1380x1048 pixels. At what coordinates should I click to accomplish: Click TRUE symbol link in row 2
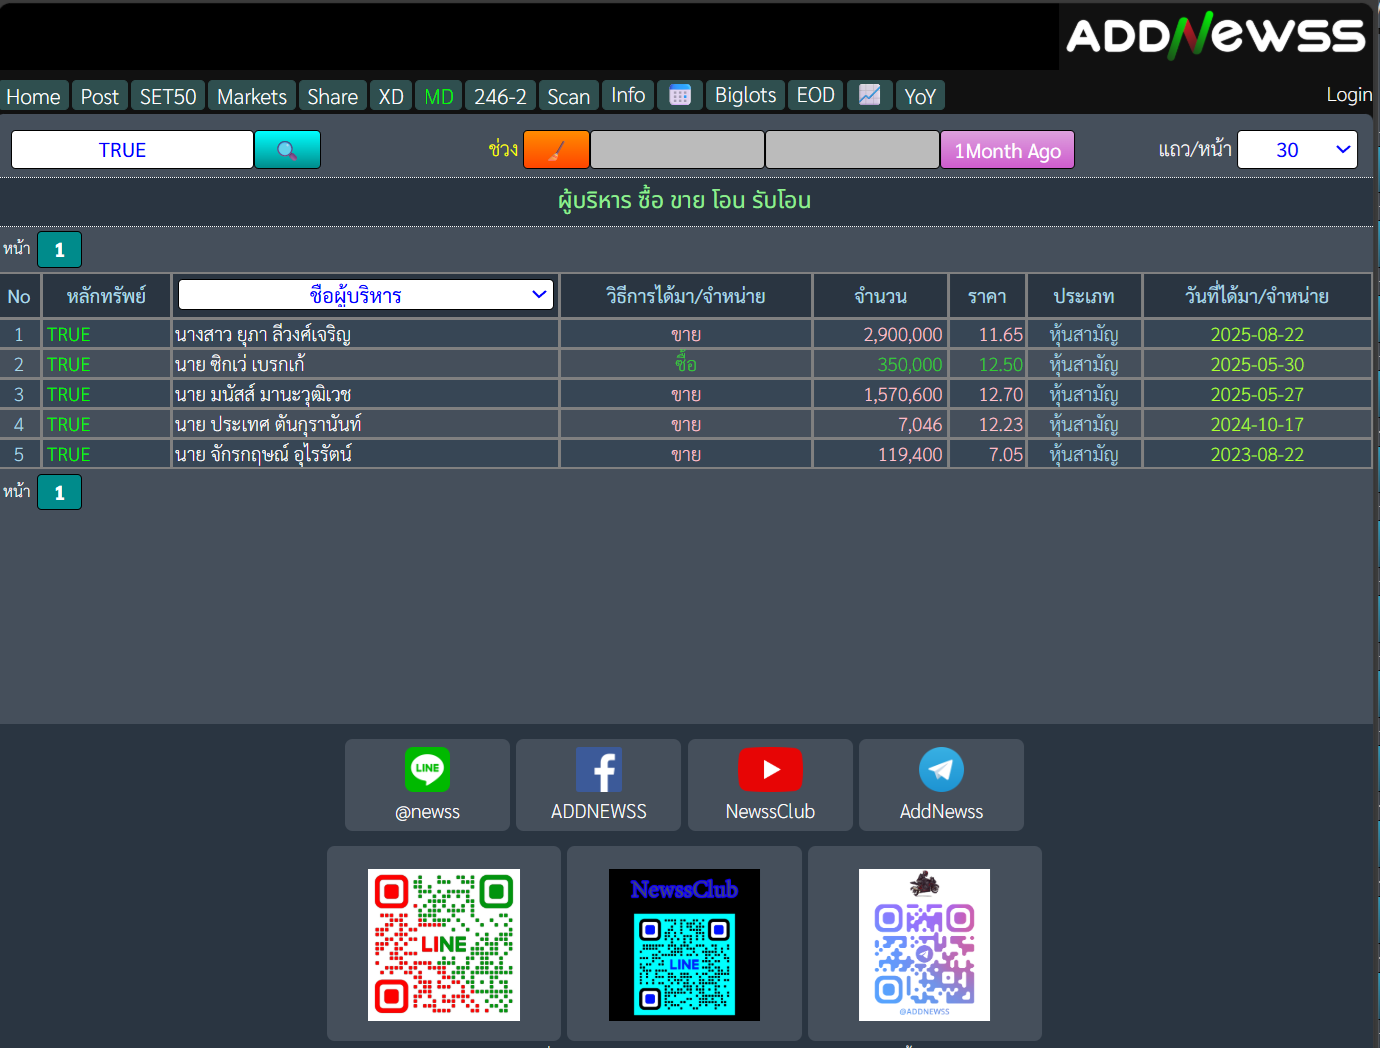[x=69, y=365]
